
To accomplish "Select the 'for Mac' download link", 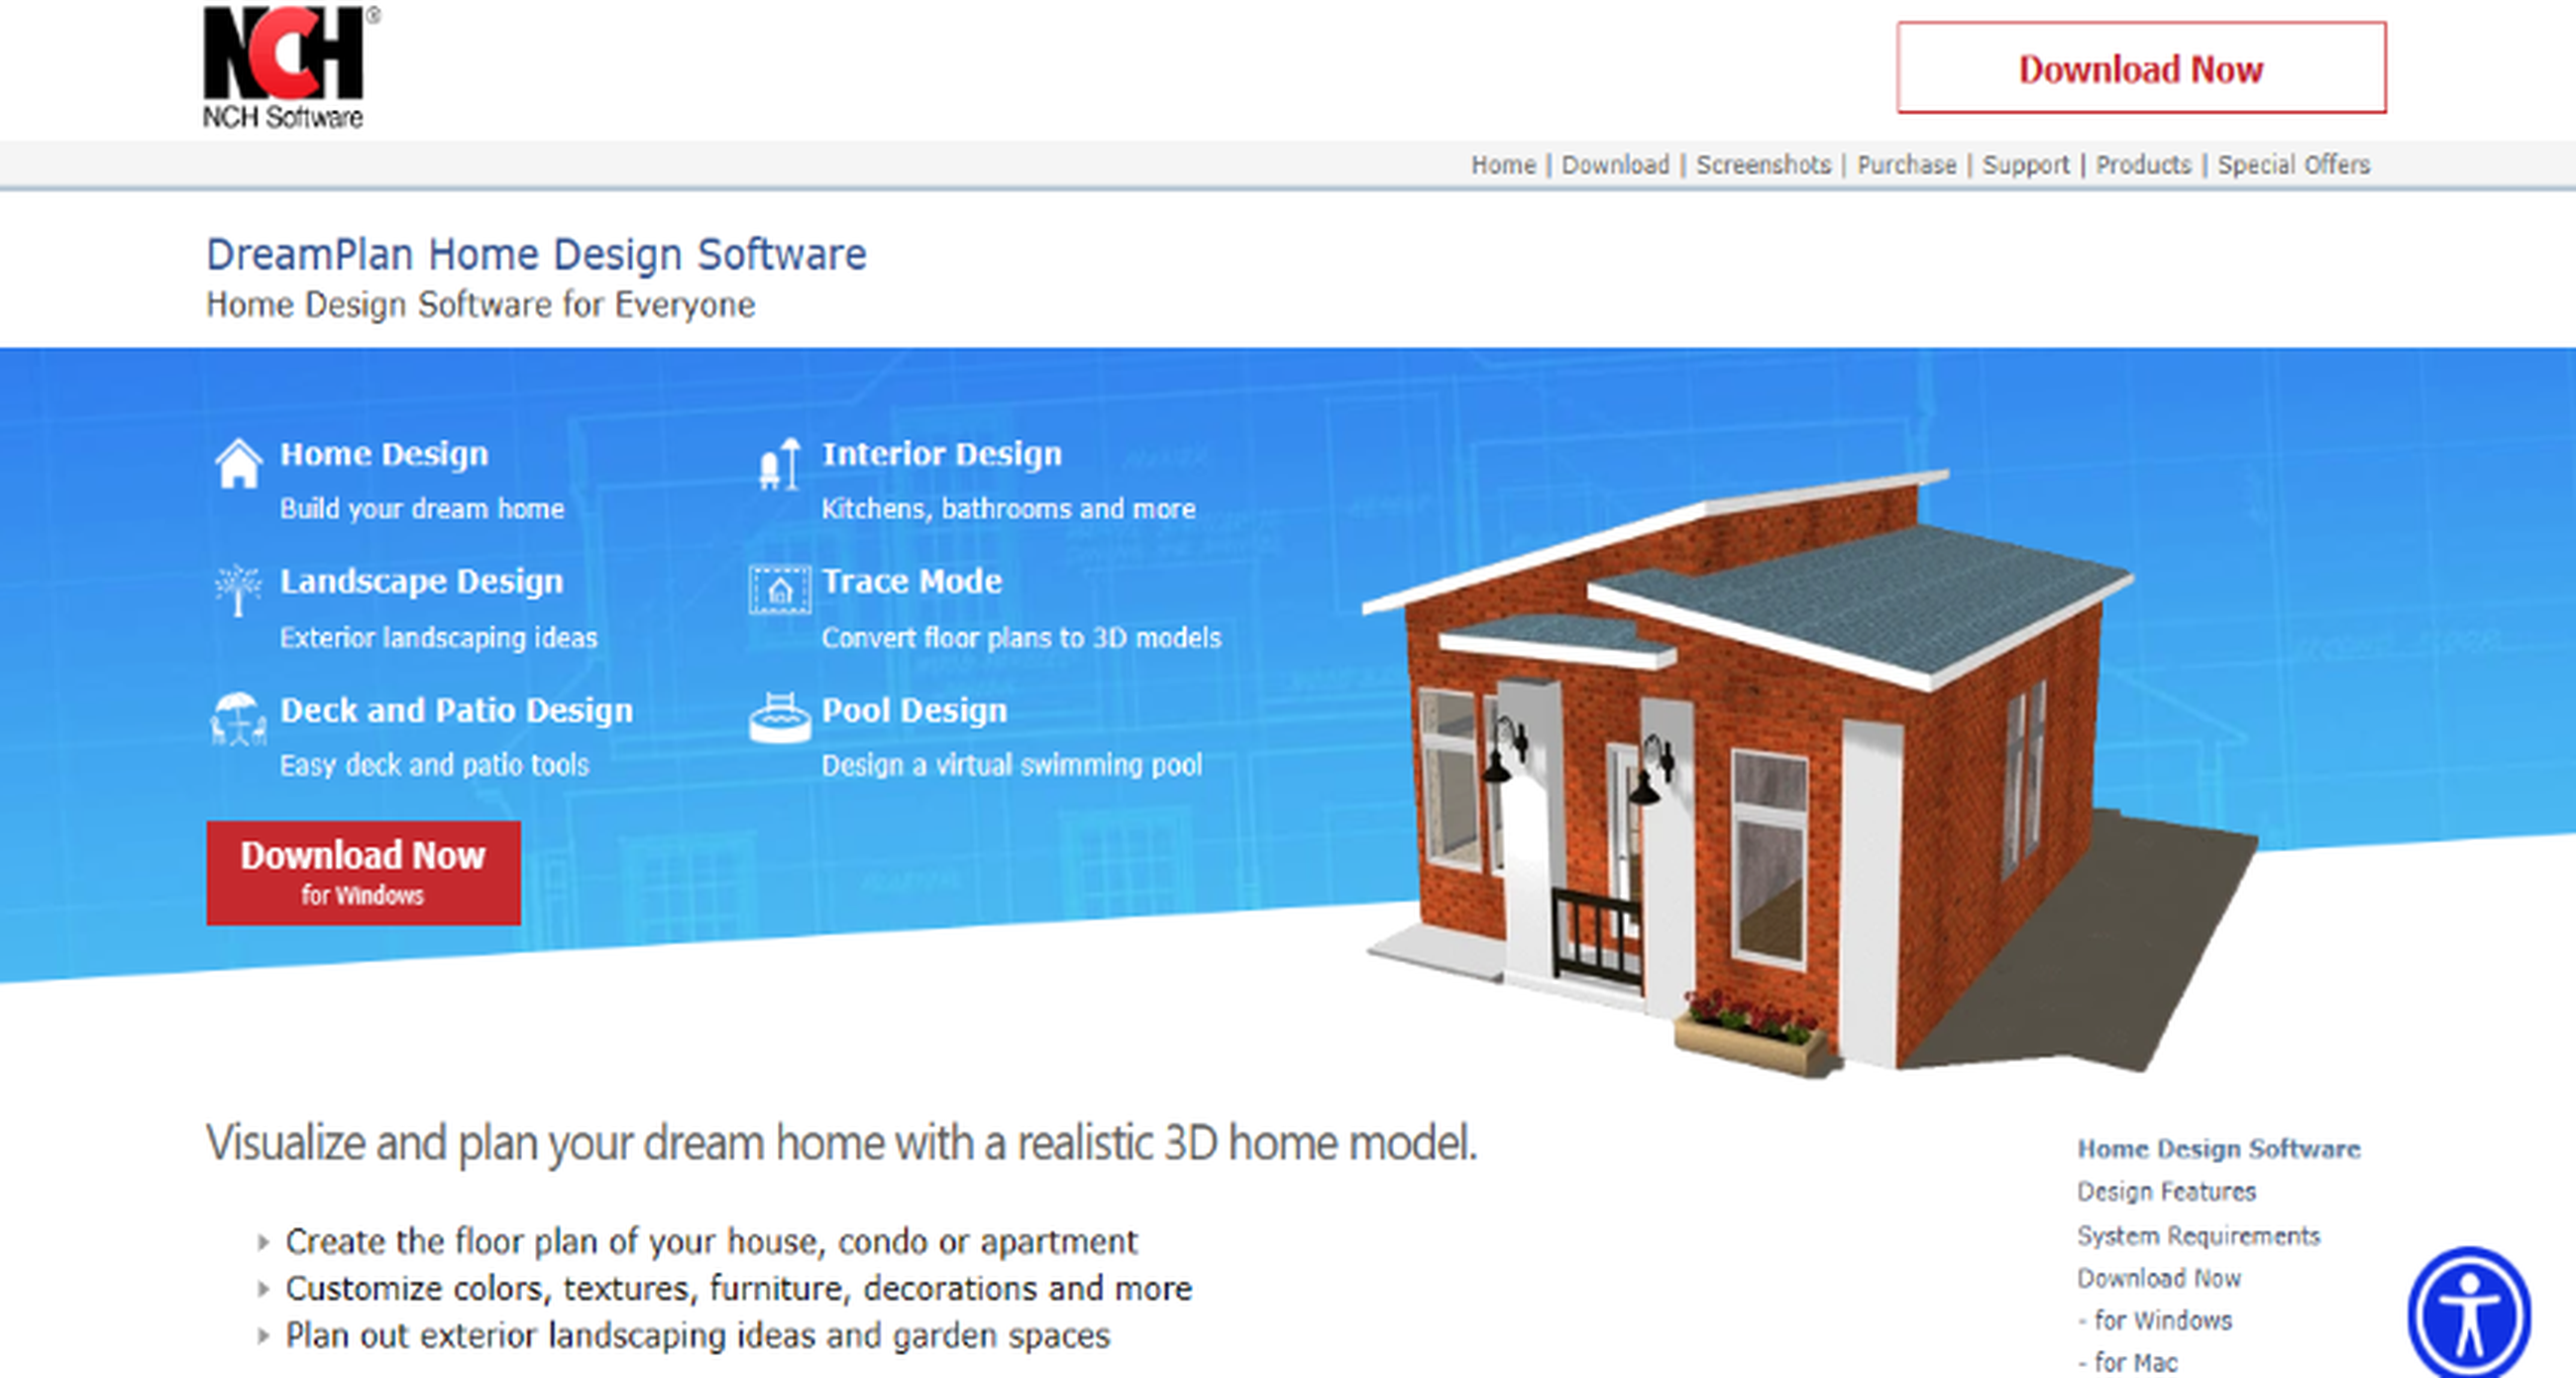I will (x=2131, y=1362).
